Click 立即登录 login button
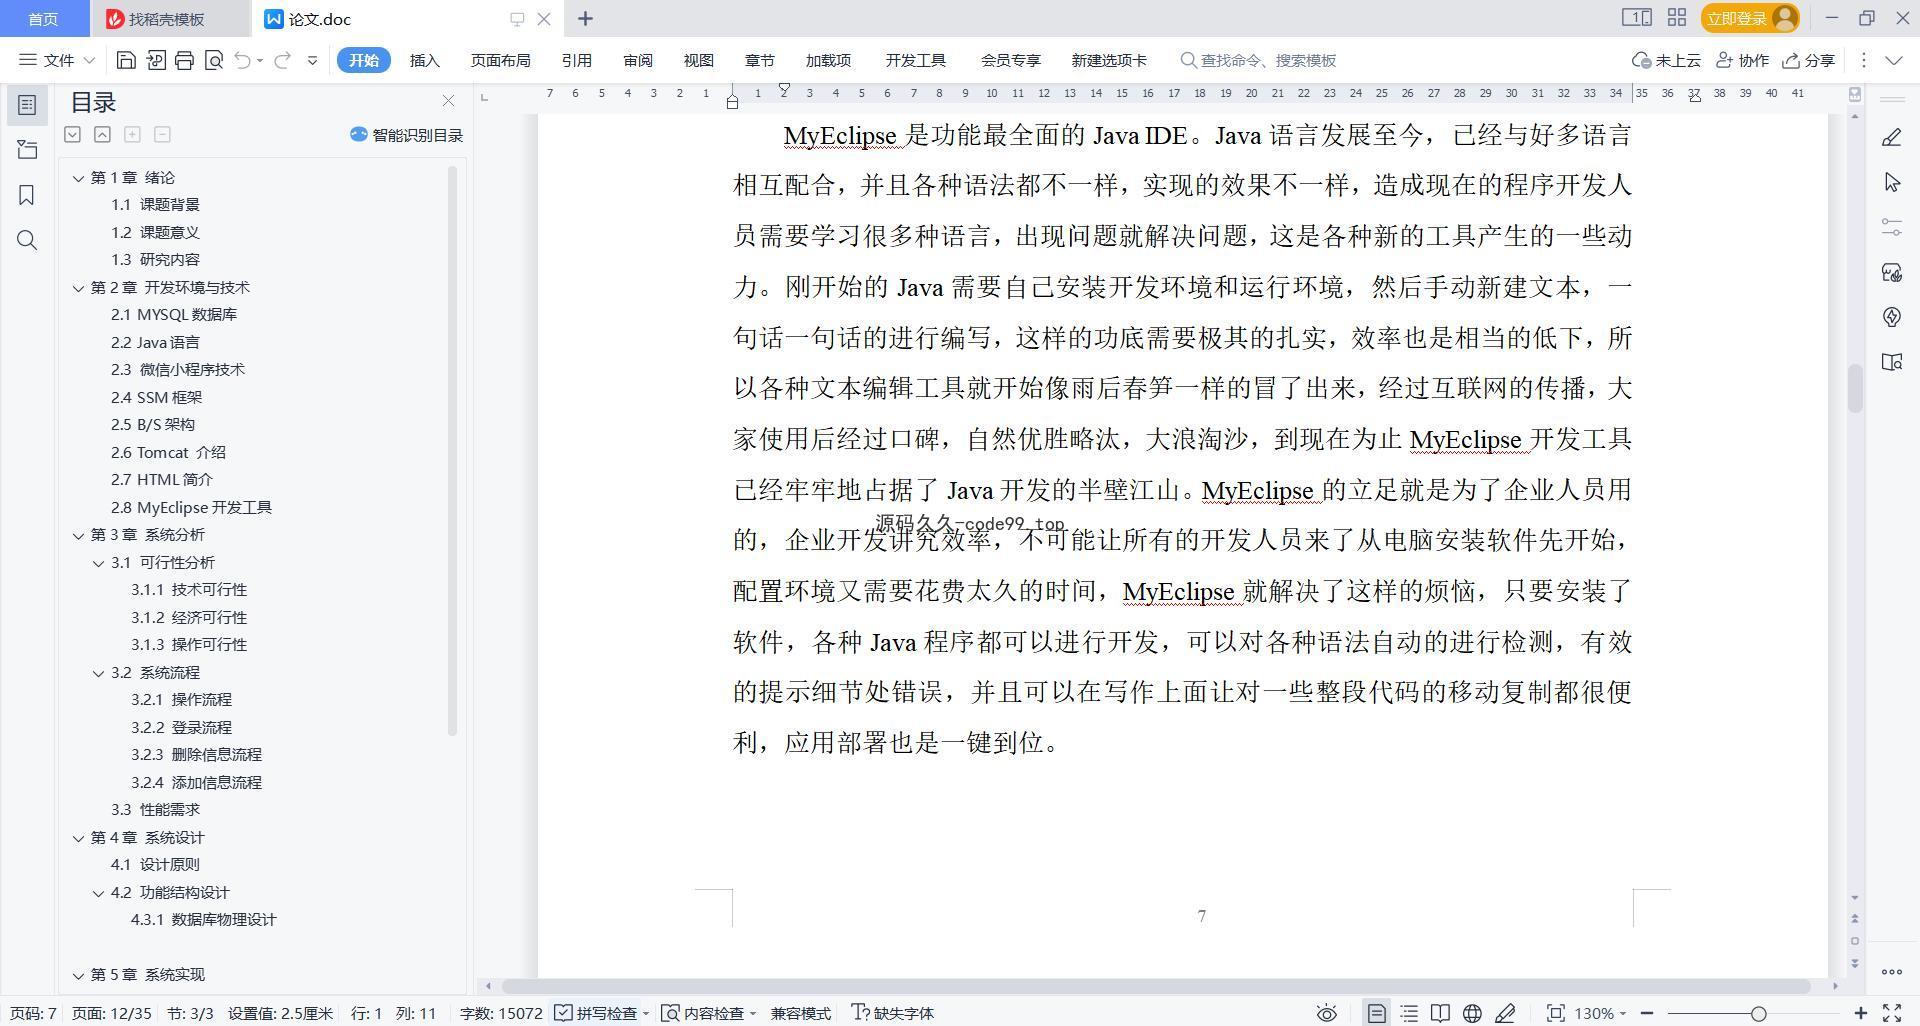Screen dimensions: 1920x1026 1749,18
